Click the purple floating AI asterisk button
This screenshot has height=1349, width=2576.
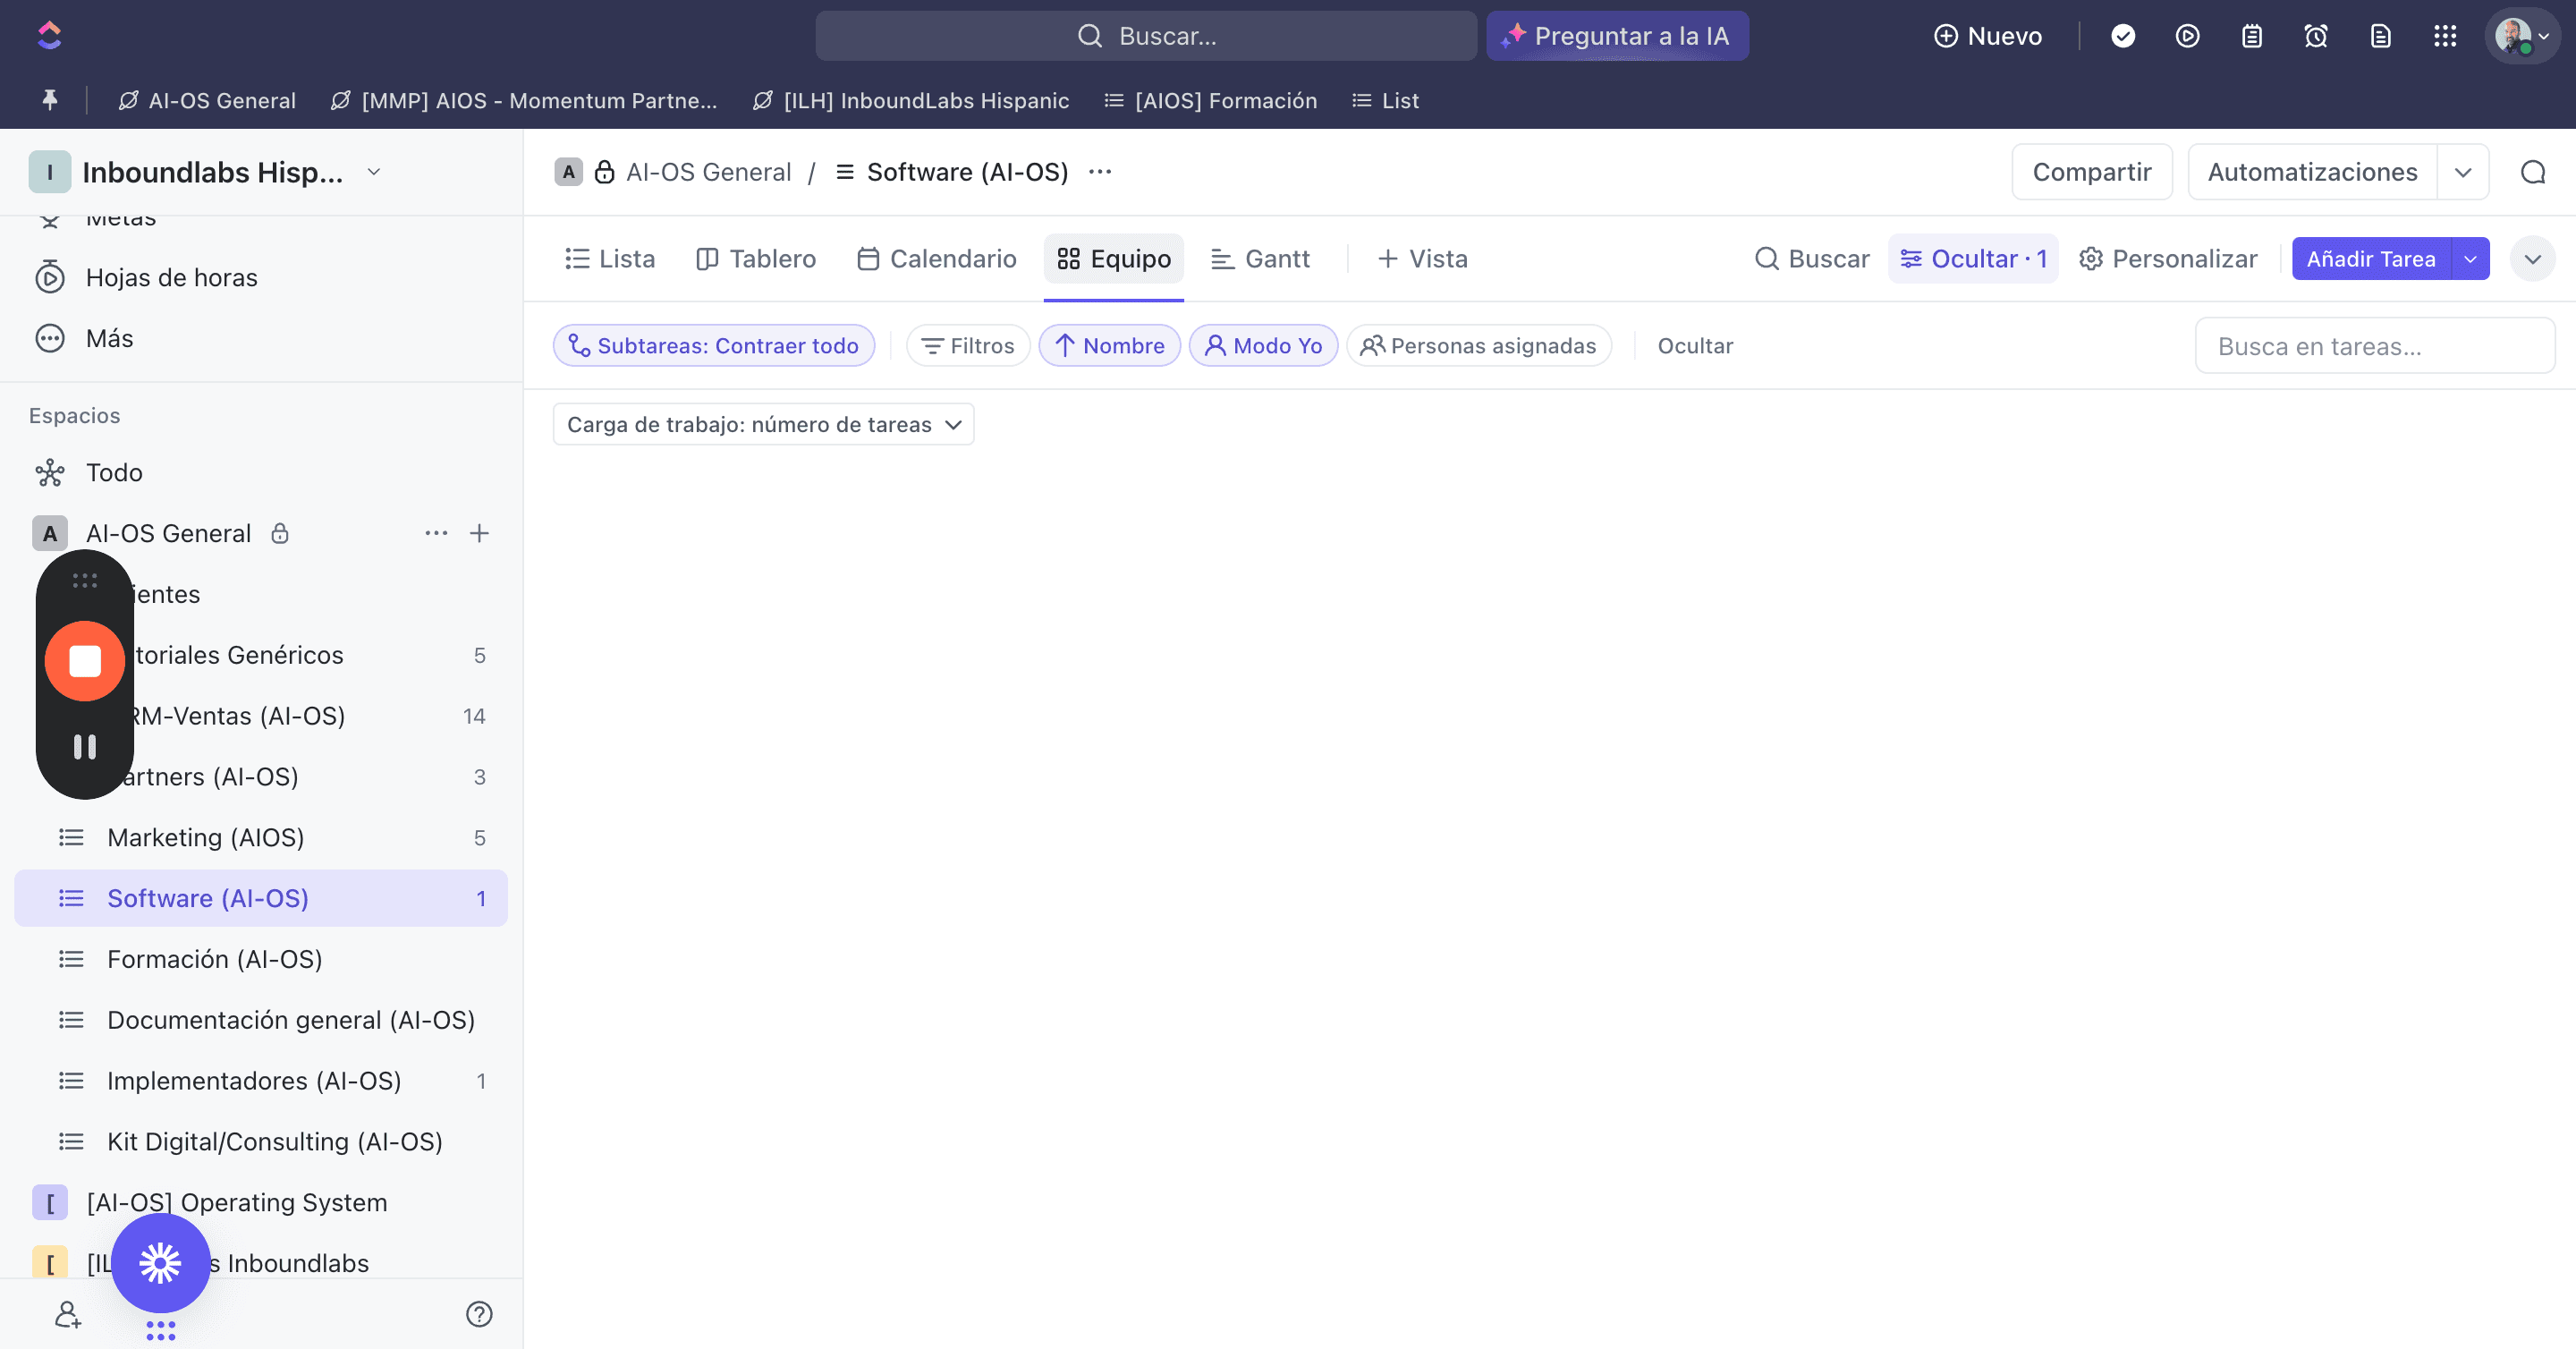coord(160,1263)
